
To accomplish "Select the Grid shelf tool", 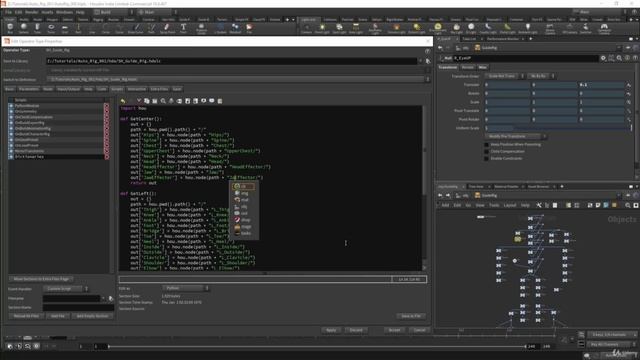I will [x=64, y=28].
